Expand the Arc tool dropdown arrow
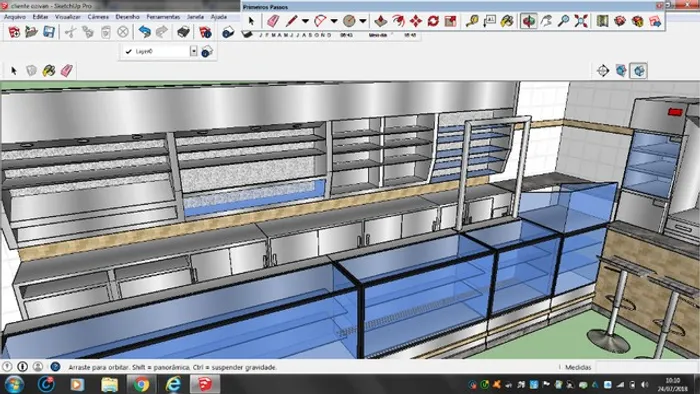This screenshot has height=394, width=700. 334,21
